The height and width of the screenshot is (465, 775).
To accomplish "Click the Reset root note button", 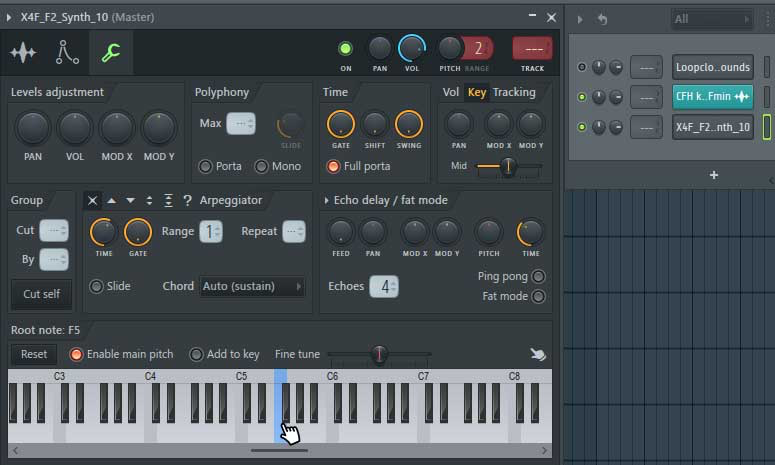I will (x=34, y=354).
